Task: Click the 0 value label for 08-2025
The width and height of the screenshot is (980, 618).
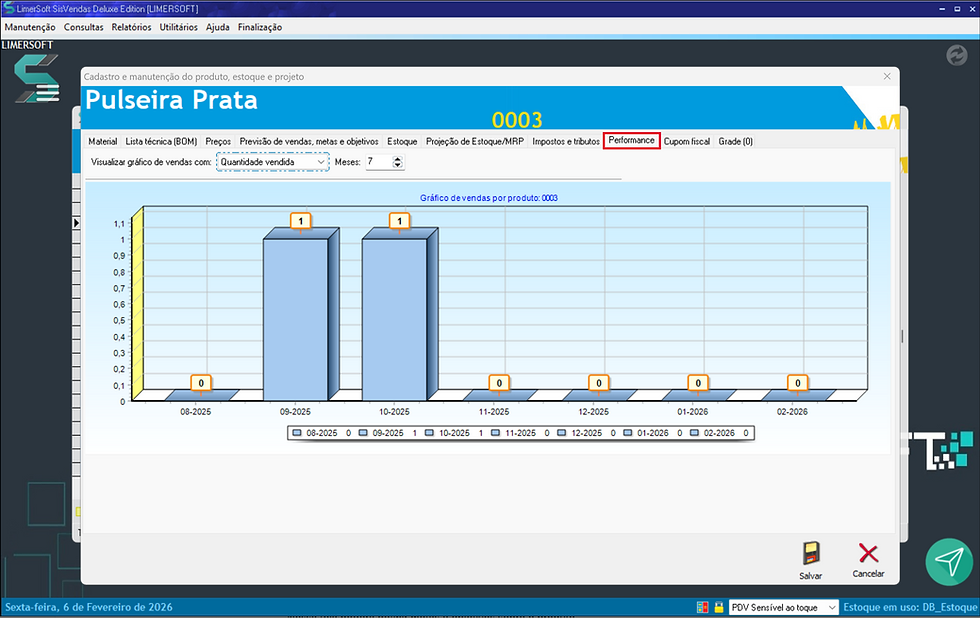Action: (201, 383)
